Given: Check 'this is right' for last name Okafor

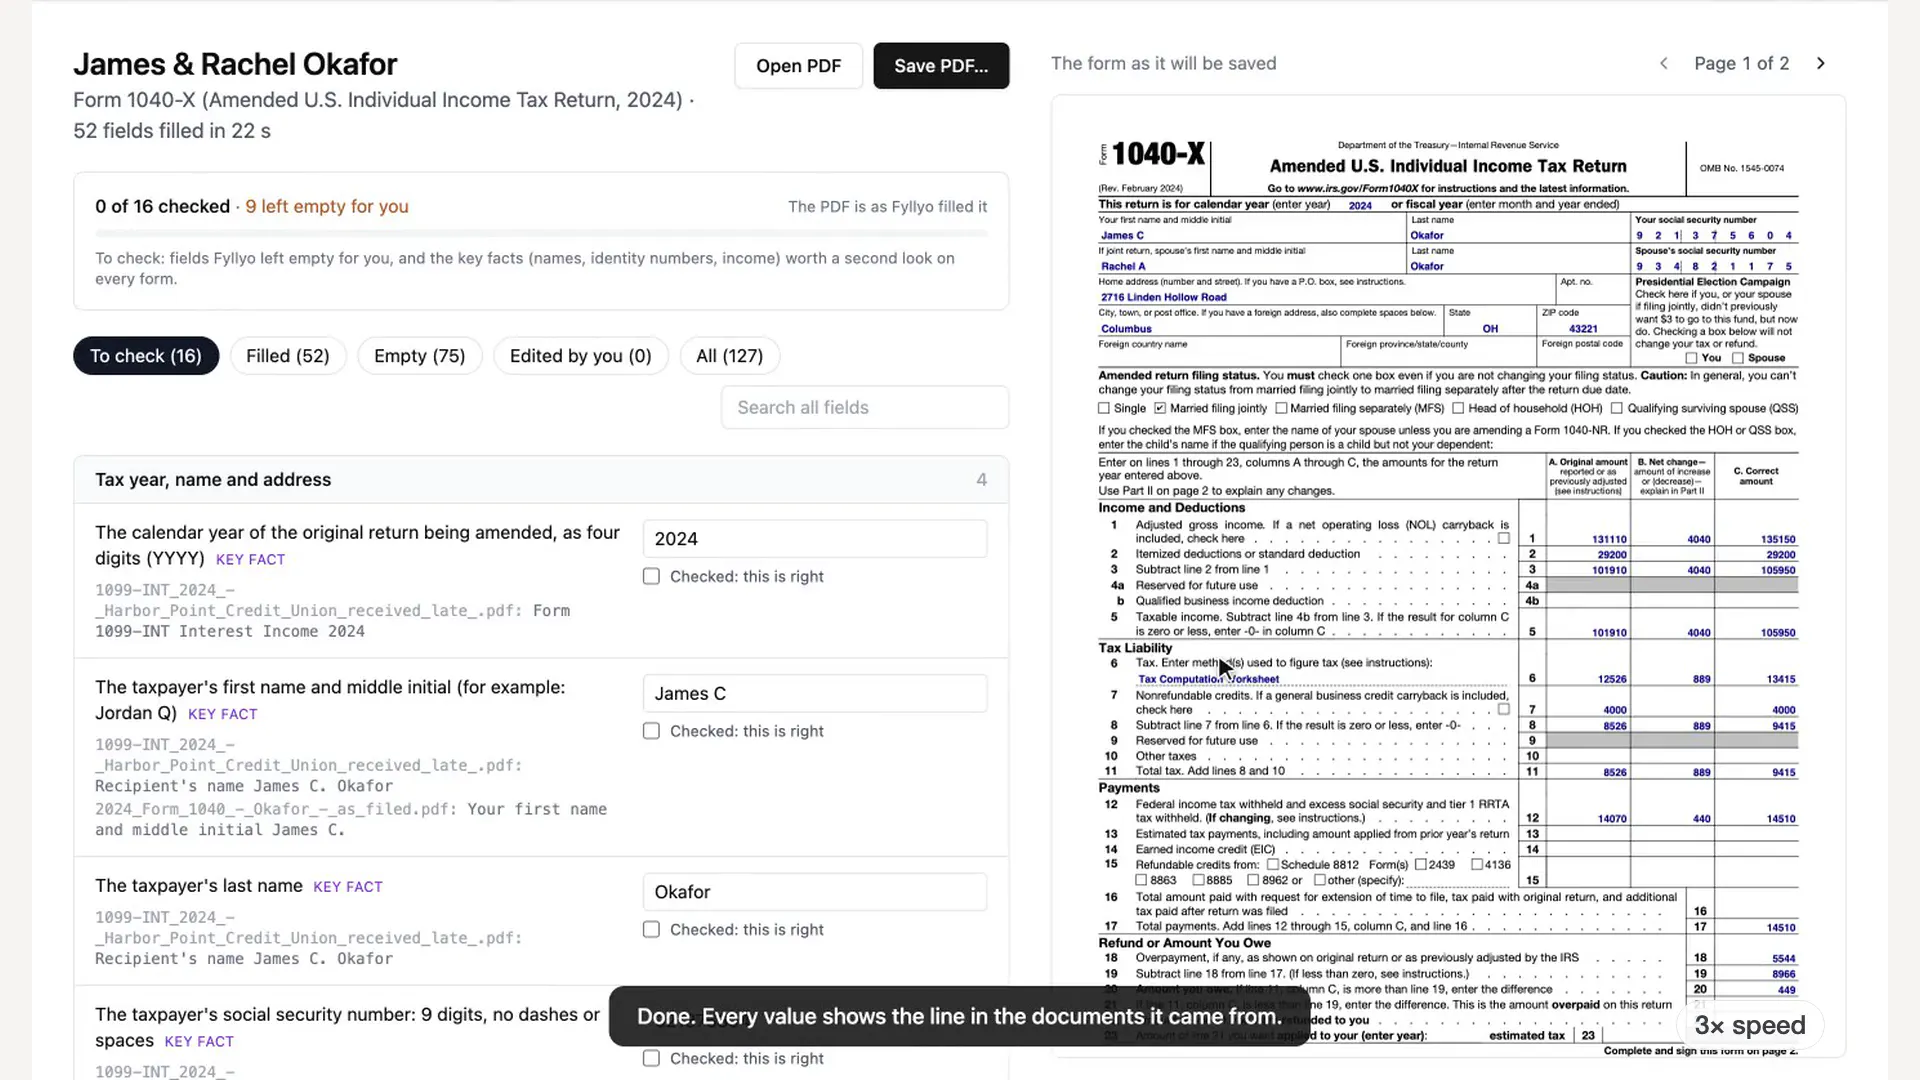Looking at the screenshot, I should click(651, 929).
